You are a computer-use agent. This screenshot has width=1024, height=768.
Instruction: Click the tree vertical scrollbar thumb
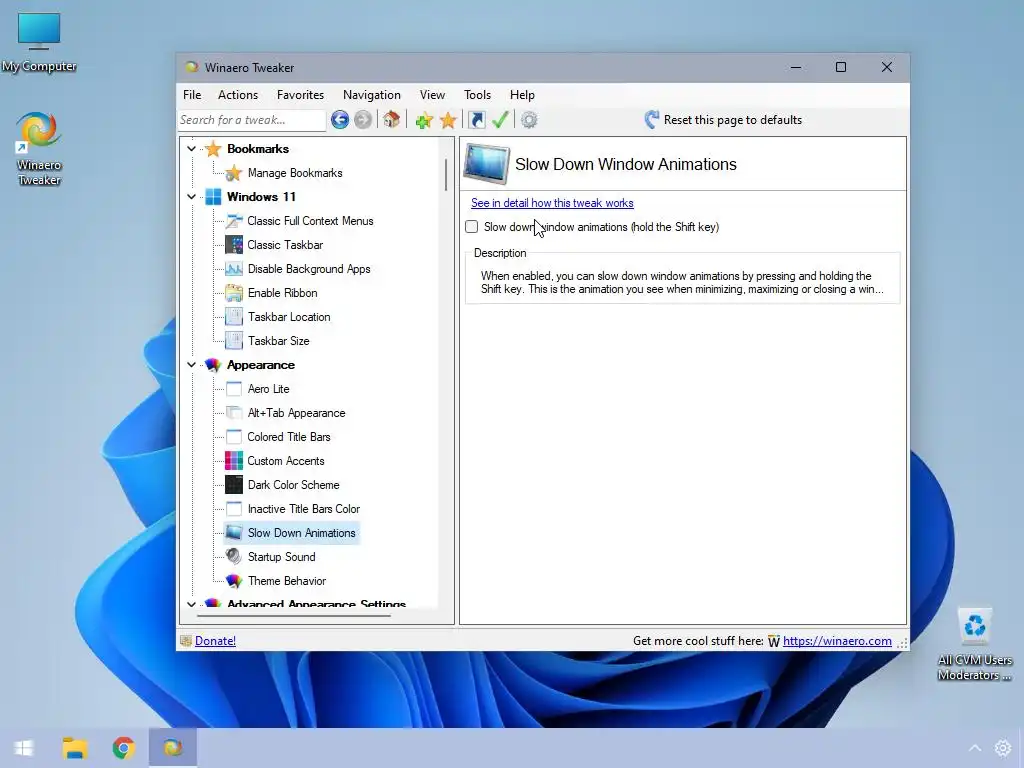(x=446, y=174)
